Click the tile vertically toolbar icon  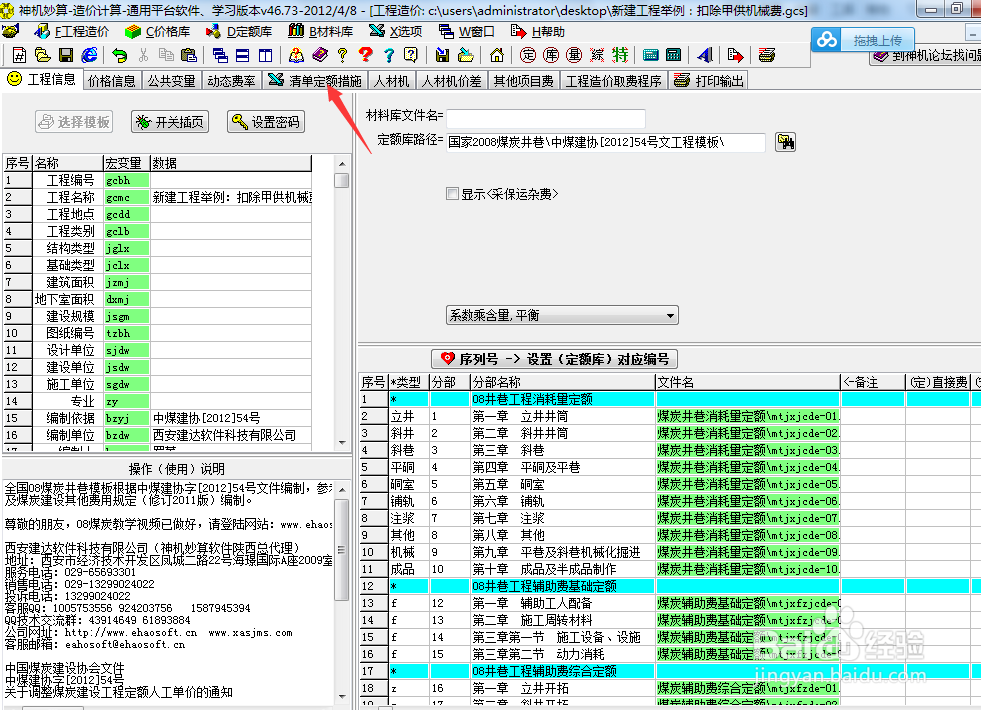[x=265, y=56]
